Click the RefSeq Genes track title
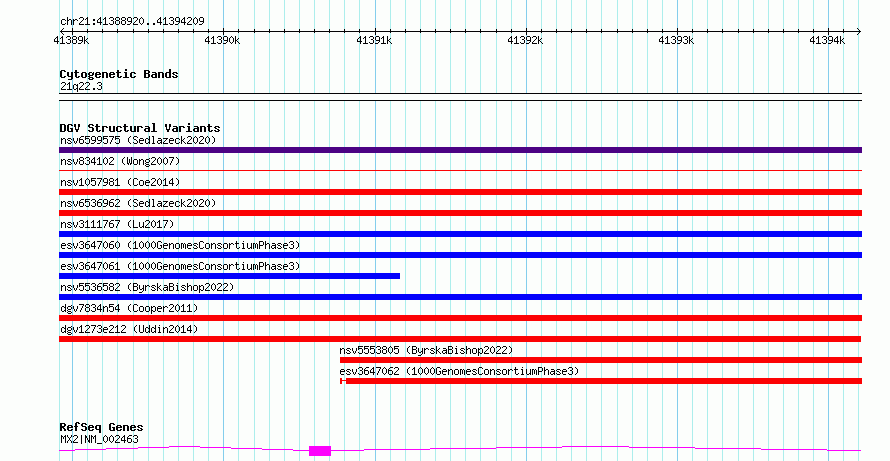The width and height of the screenshot is (890, 461). click(101, 427)
